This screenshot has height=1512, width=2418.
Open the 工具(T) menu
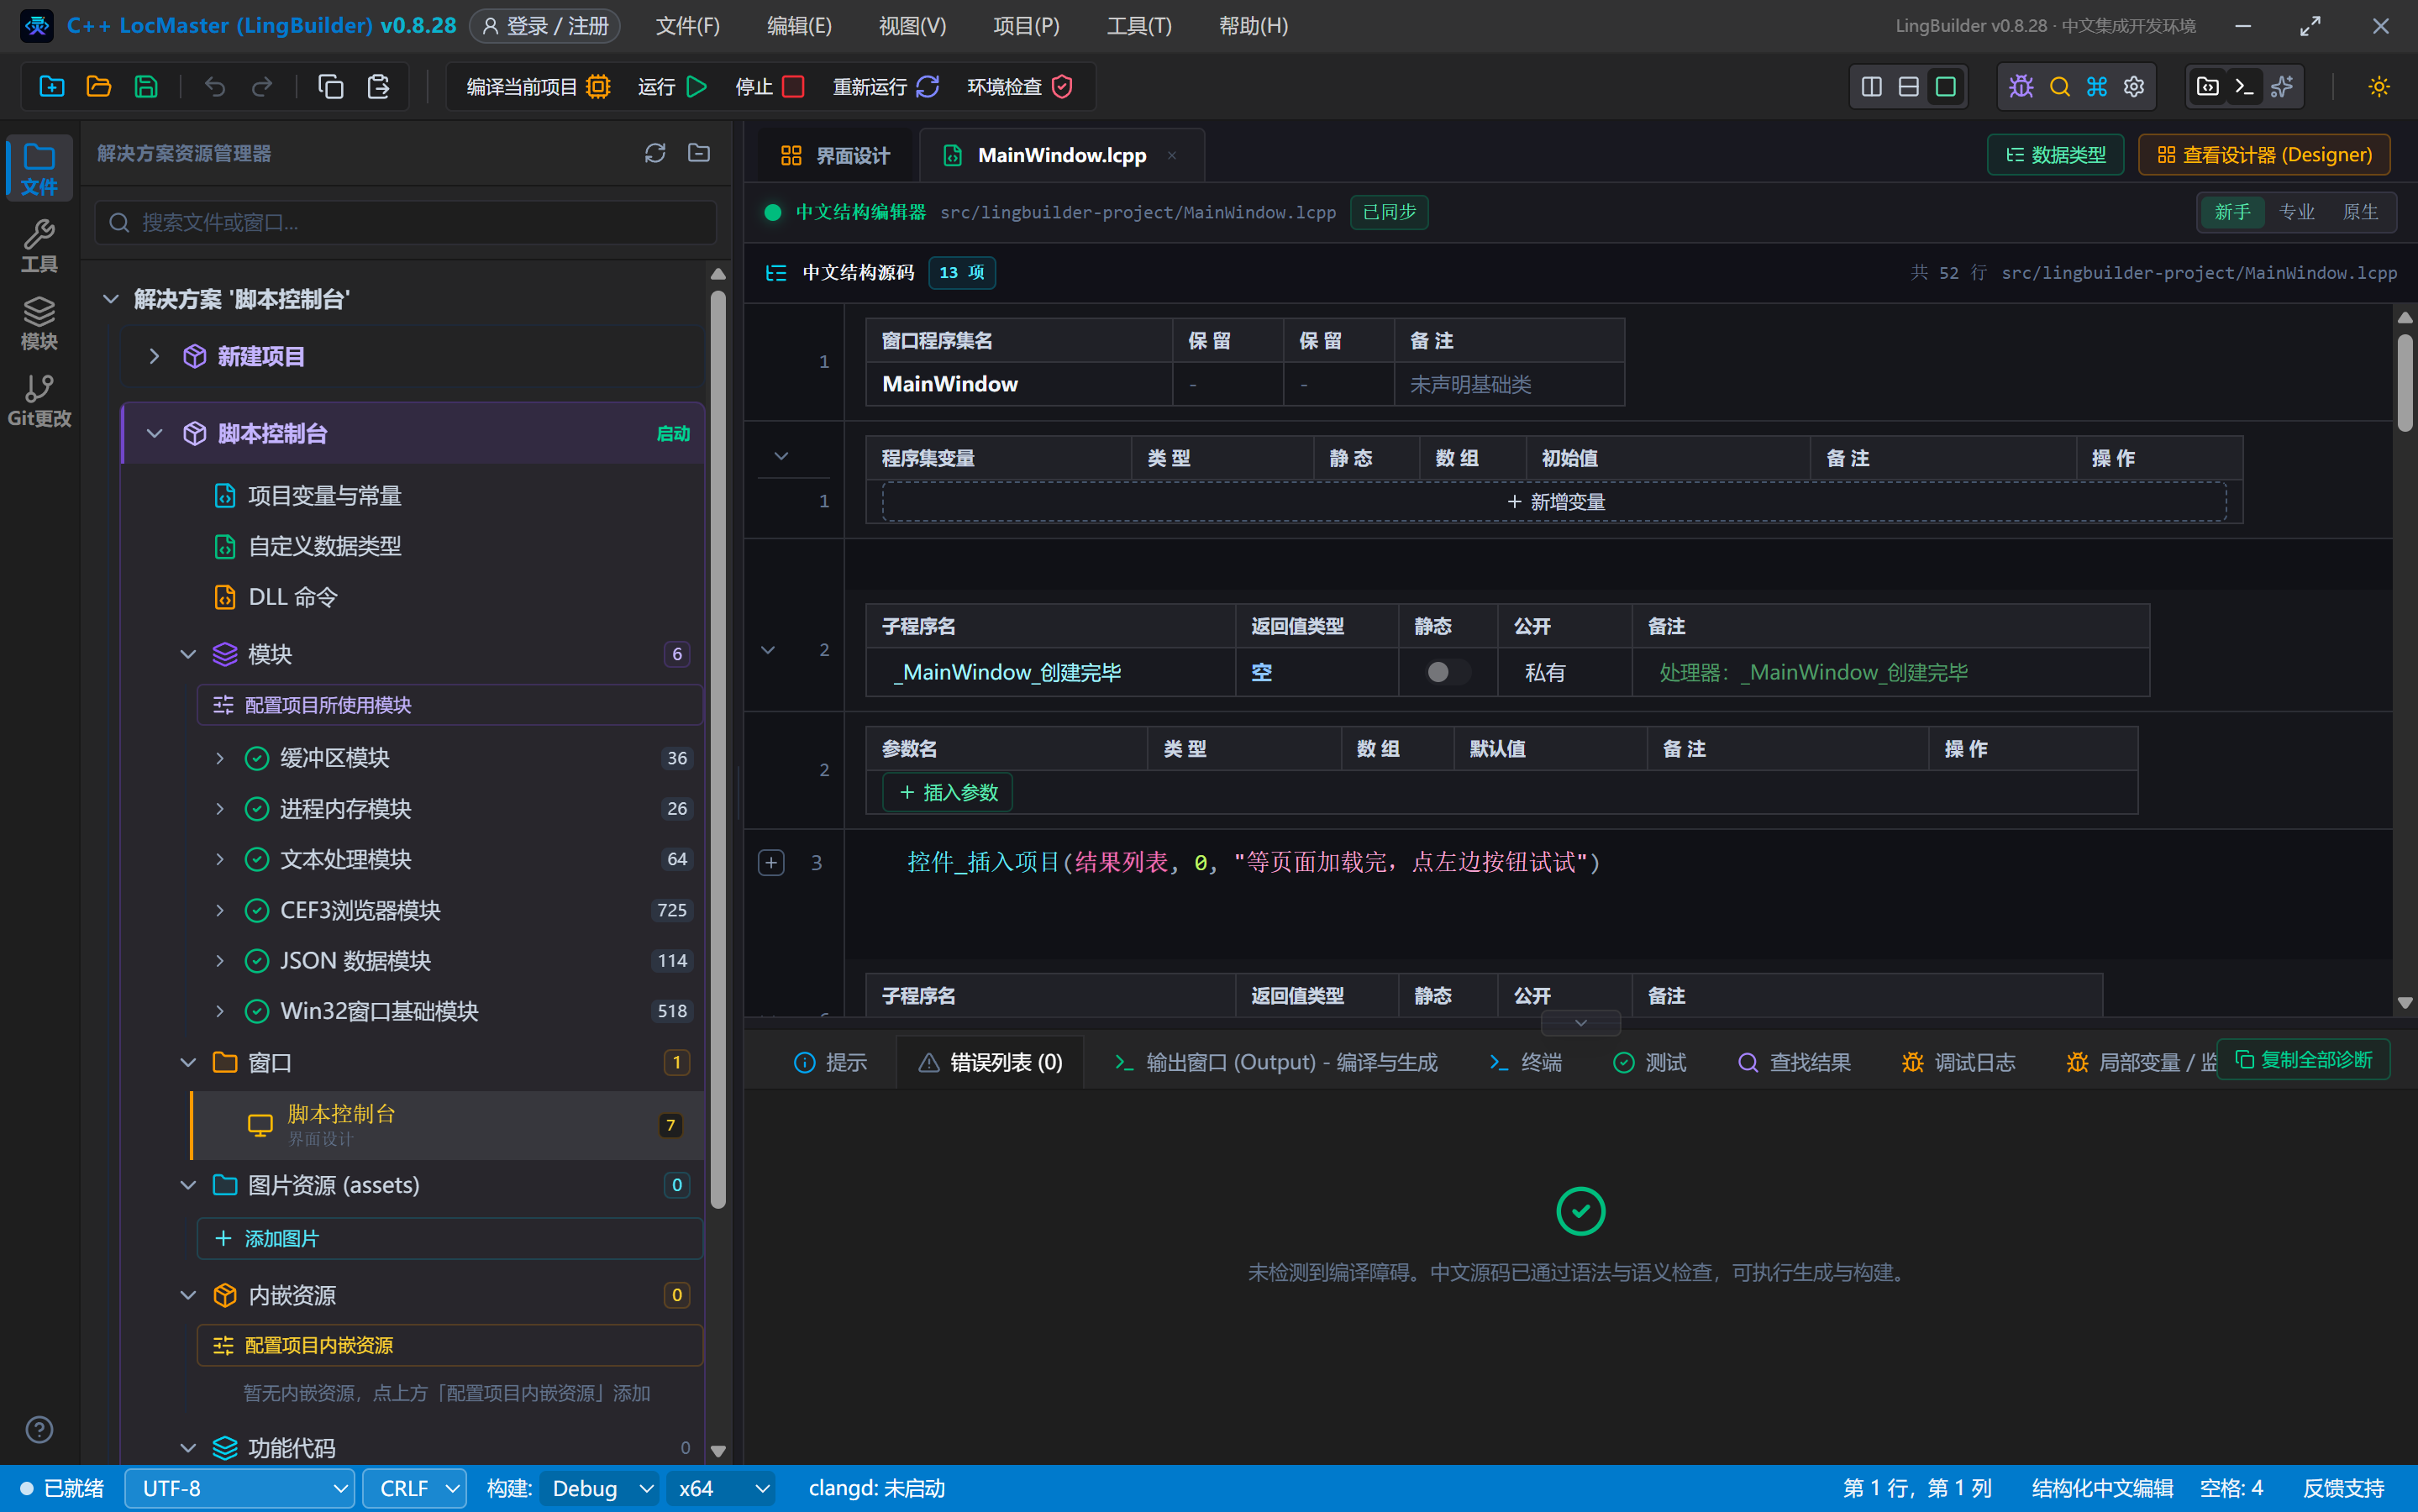click(x=1139, y=26)
